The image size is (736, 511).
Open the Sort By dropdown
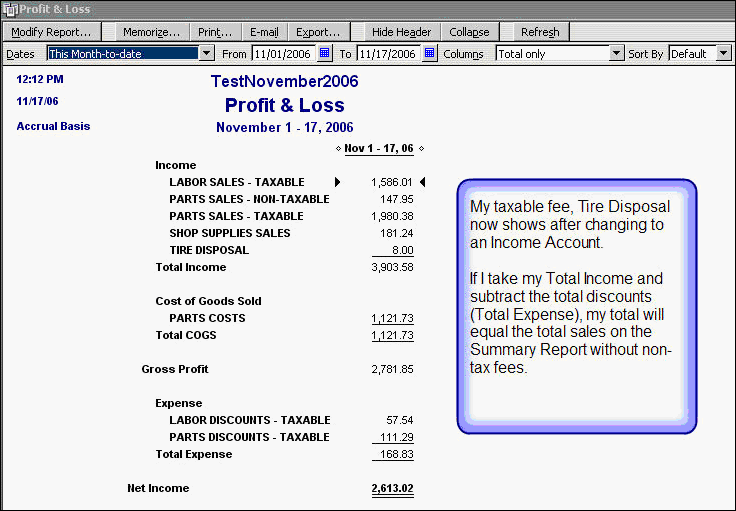(724, 53)
